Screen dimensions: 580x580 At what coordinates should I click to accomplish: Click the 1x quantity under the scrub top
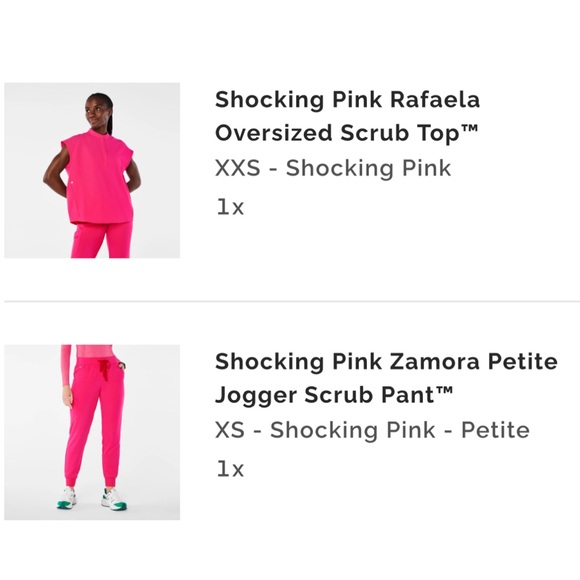pyautogui.click(x=230, y=207)
